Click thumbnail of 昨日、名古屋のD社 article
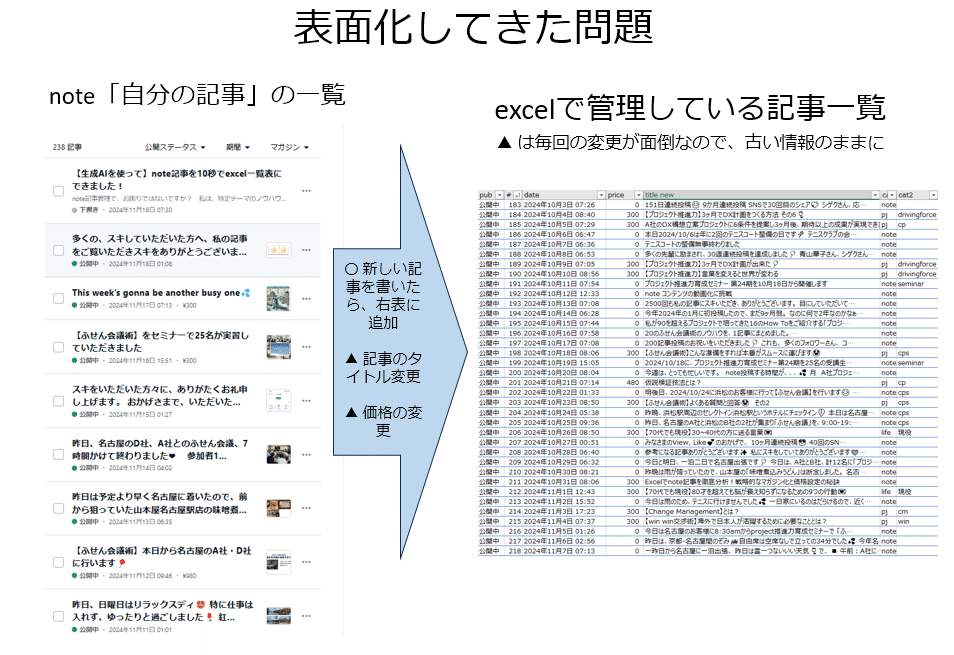 tap(279, 454)
